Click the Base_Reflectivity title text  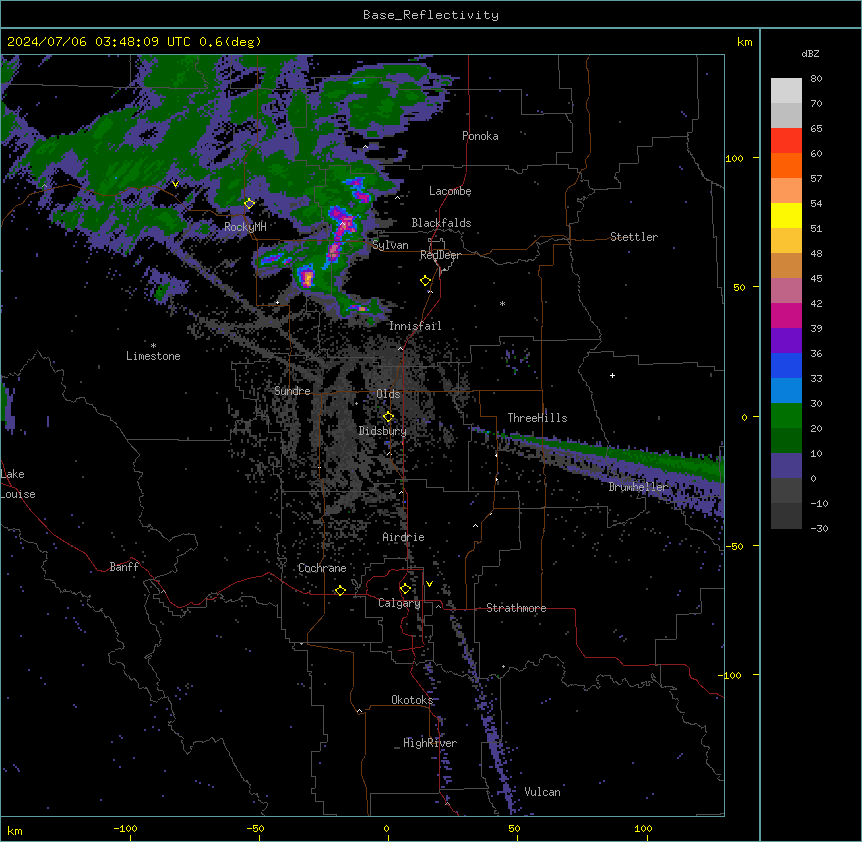pyautogui.click(x=431, y=15)
